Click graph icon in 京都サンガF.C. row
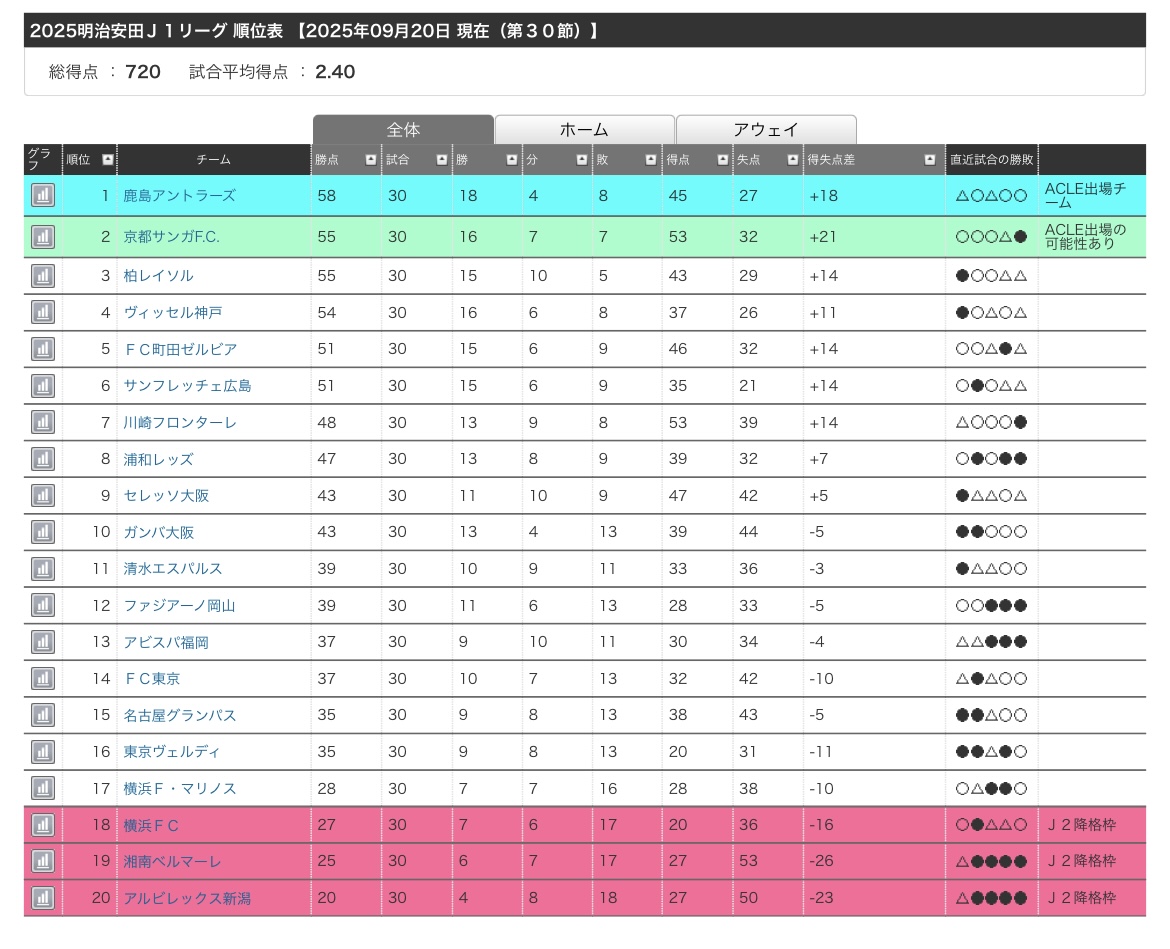Viewport: 1170px width, 949px height. pos(43,237)
